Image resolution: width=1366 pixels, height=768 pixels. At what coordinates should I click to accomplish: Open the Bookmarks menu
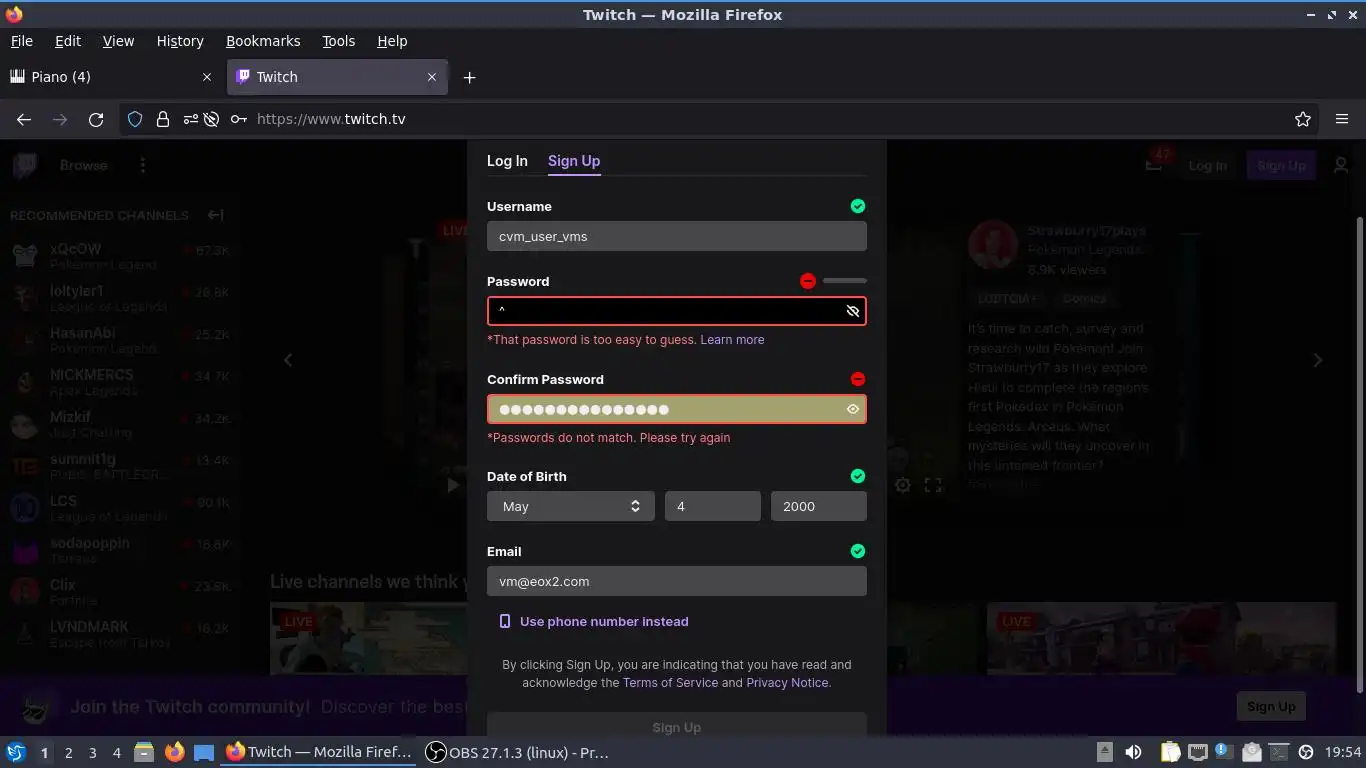click(263, 41)
